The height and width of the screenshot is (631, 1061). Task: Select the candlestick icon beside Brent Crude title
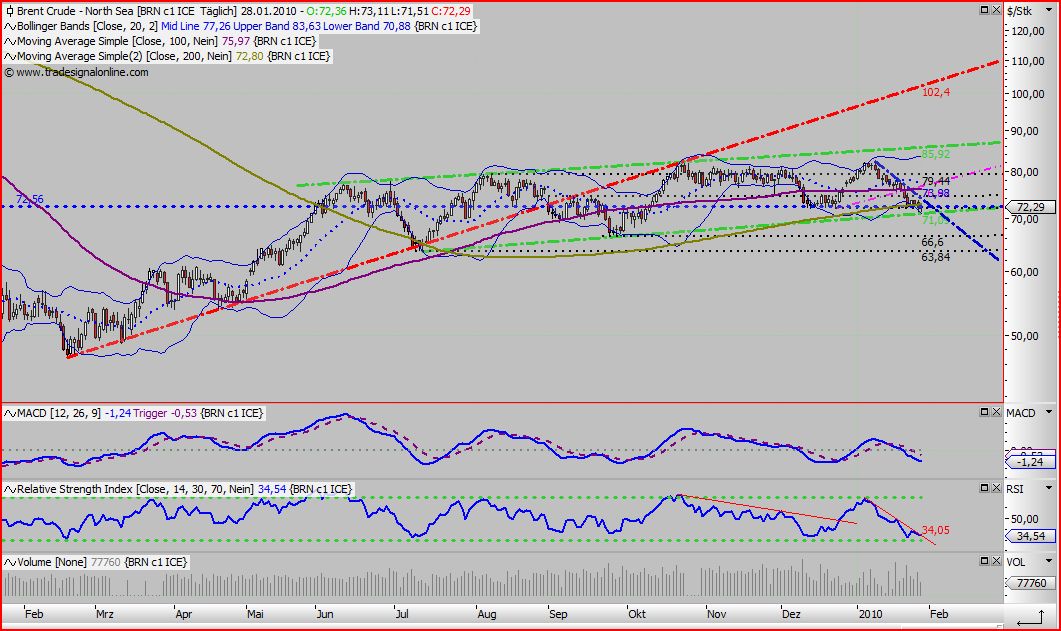coord(10,10)
